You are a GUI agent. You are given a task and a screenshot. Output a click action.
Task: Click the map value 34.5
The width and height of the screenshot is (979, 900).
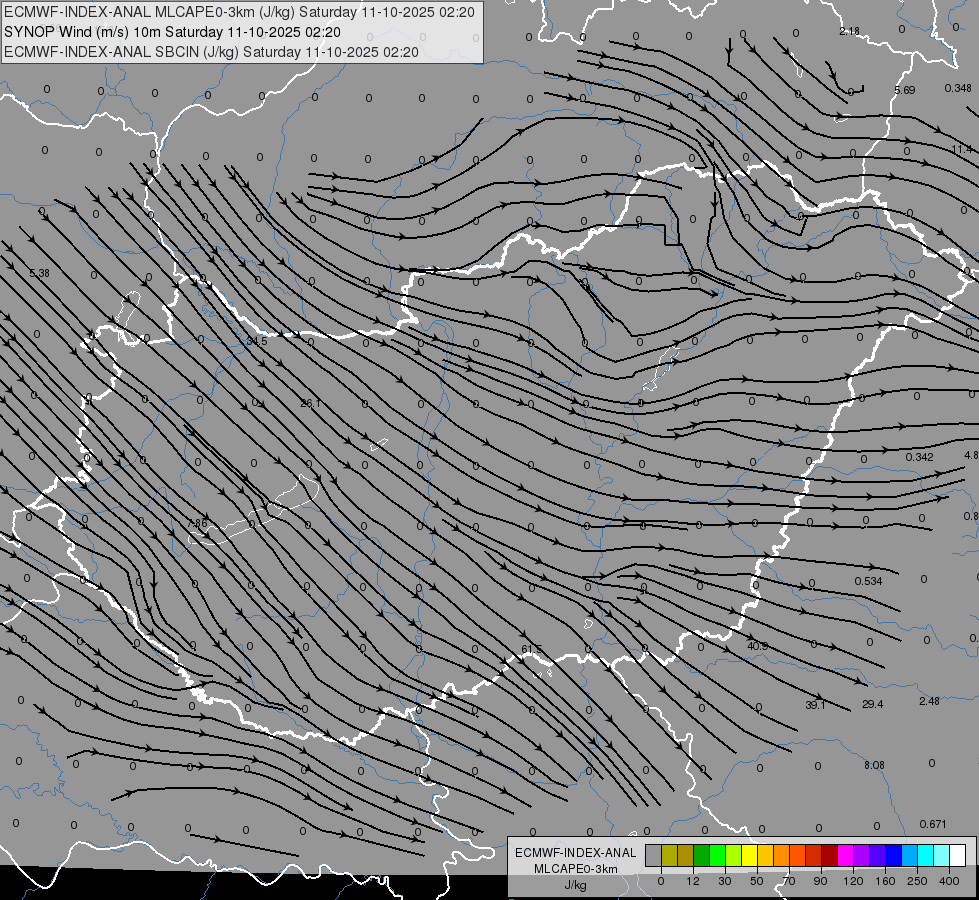click(257, 341)
